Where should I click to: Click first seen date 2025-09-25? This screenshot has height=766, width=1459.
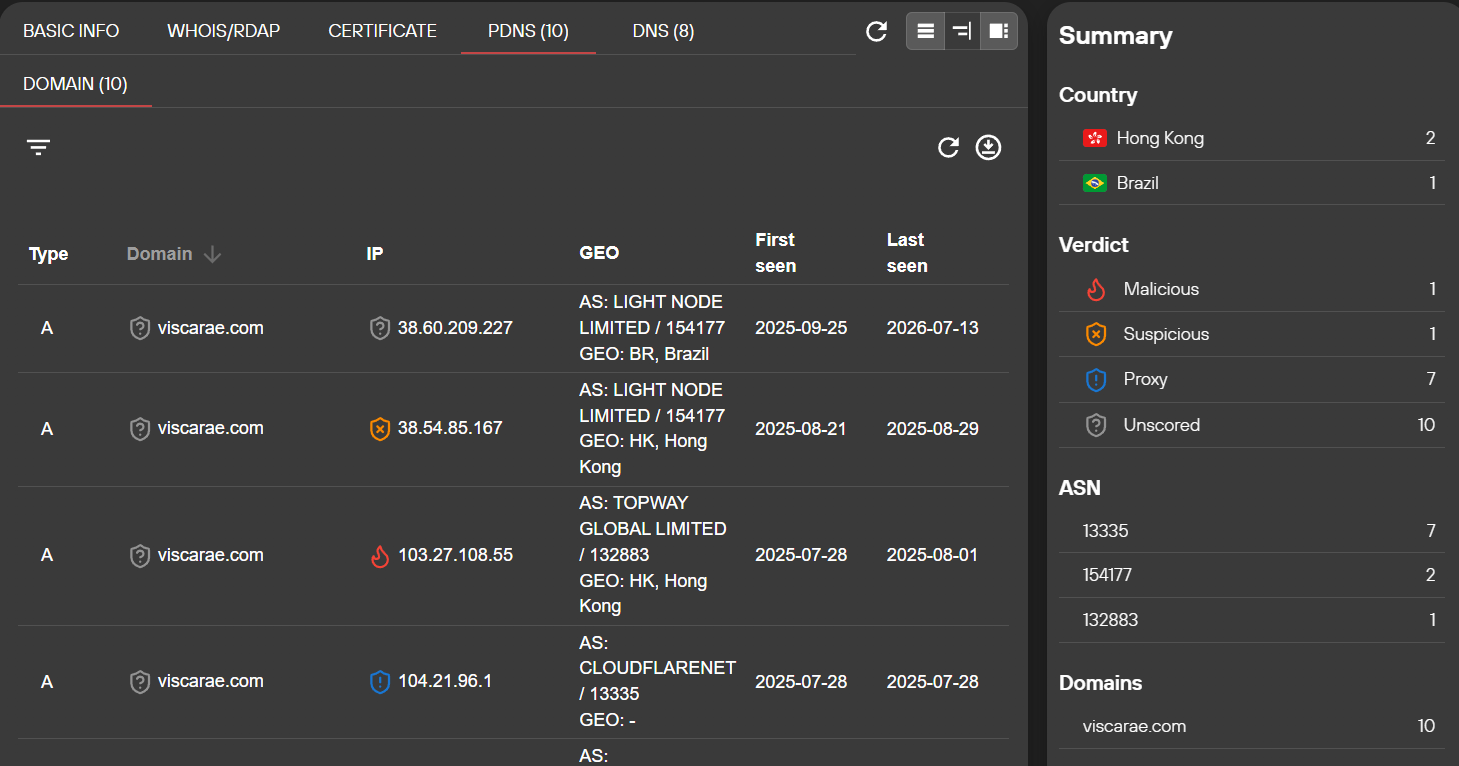click(801, 328)
